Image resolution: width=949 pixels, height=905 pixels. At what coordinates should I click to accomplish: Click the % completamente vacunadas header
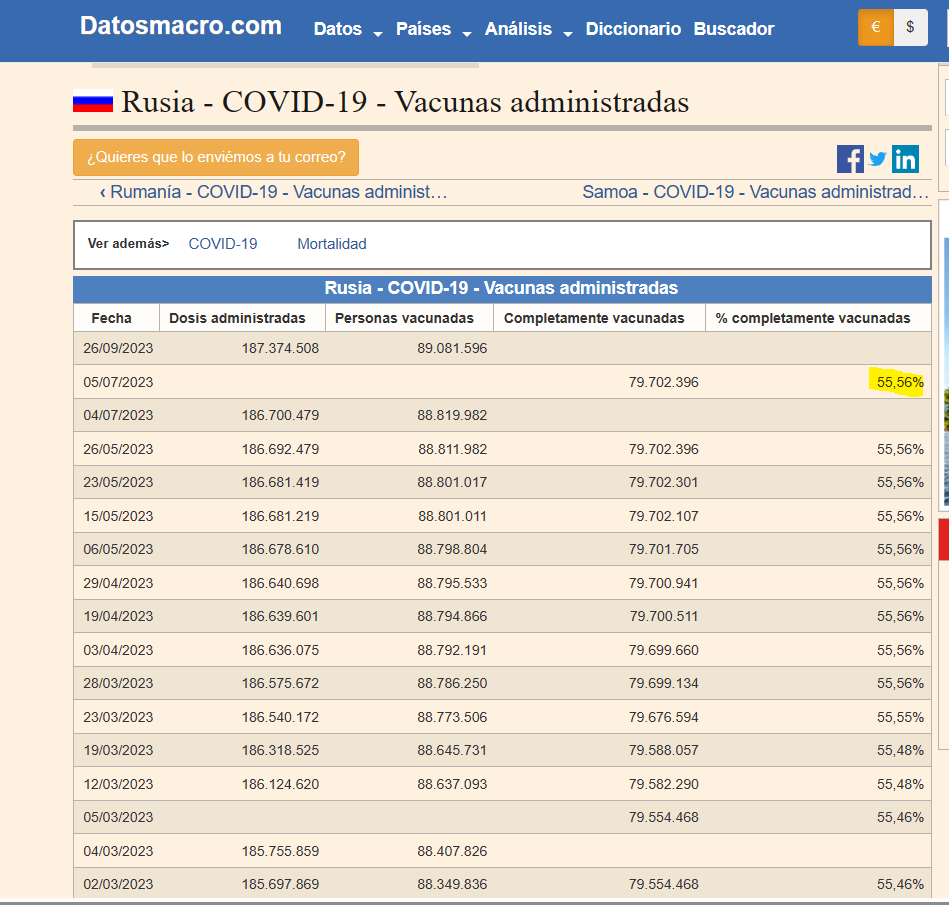[813, 318]
